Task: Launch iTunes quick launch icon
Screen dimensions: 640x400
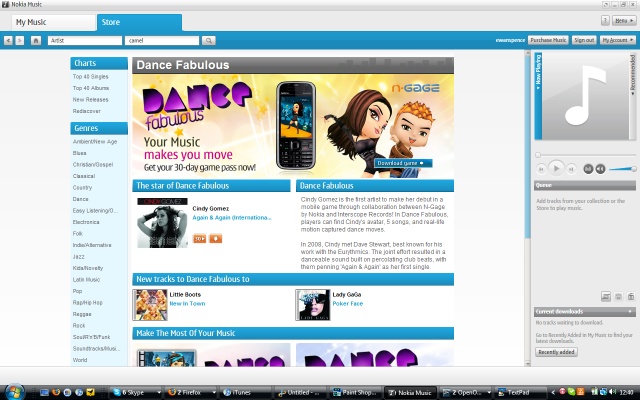Action: [79, 392]
